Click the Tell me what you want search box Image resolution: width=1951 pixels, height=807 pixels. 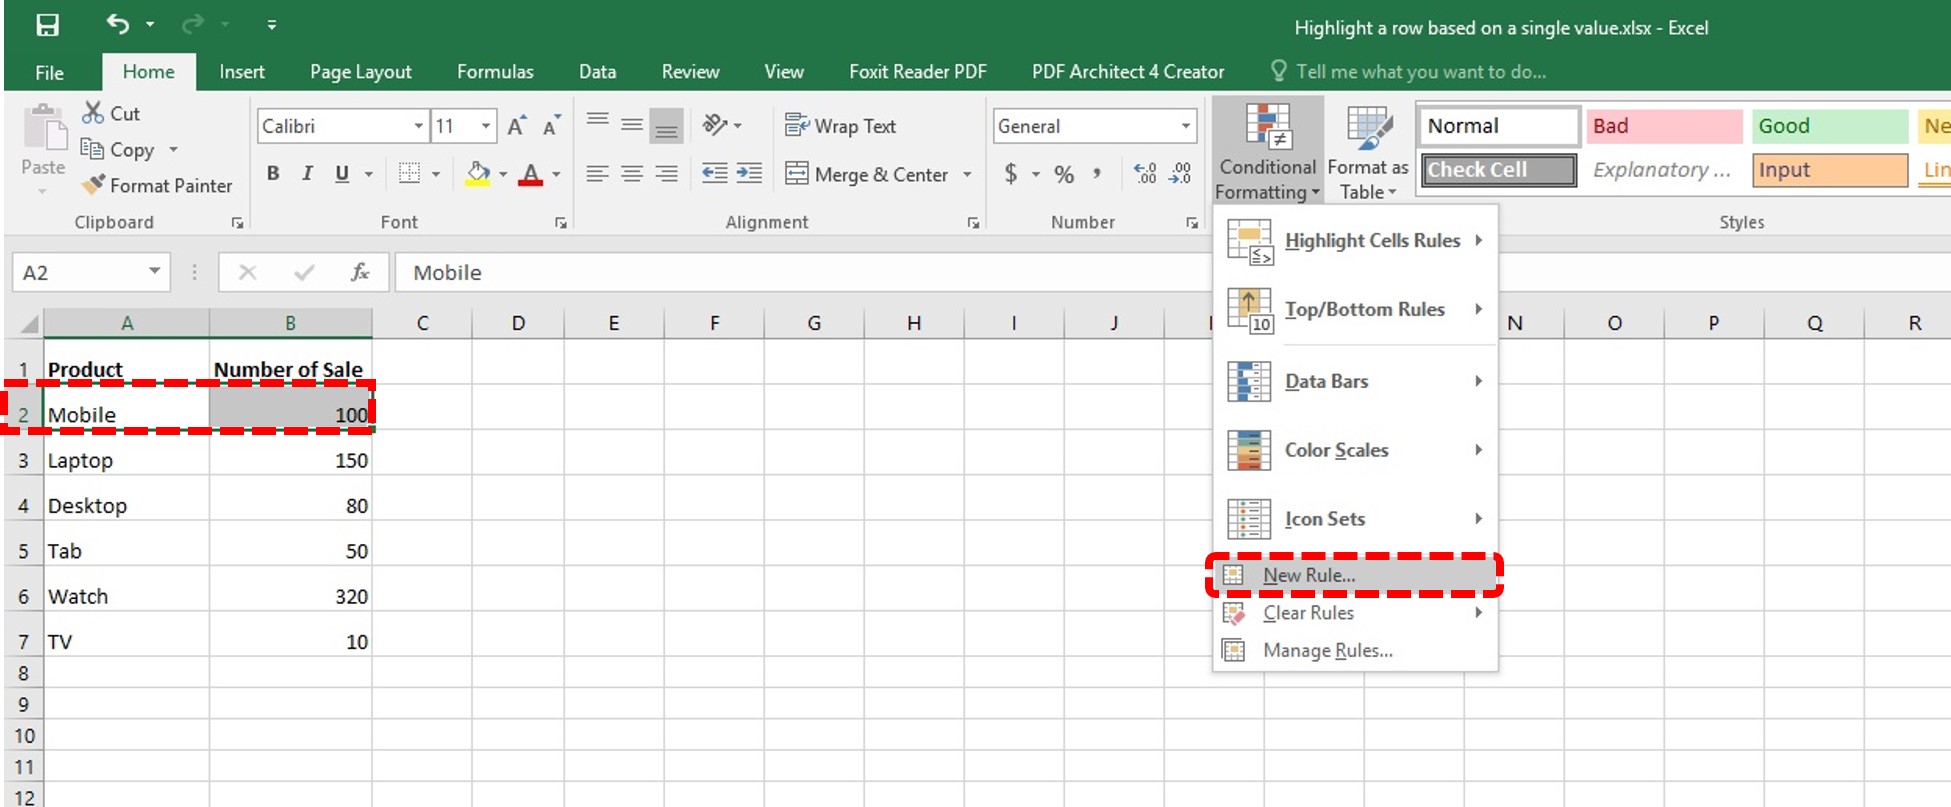coord(1410,72)
